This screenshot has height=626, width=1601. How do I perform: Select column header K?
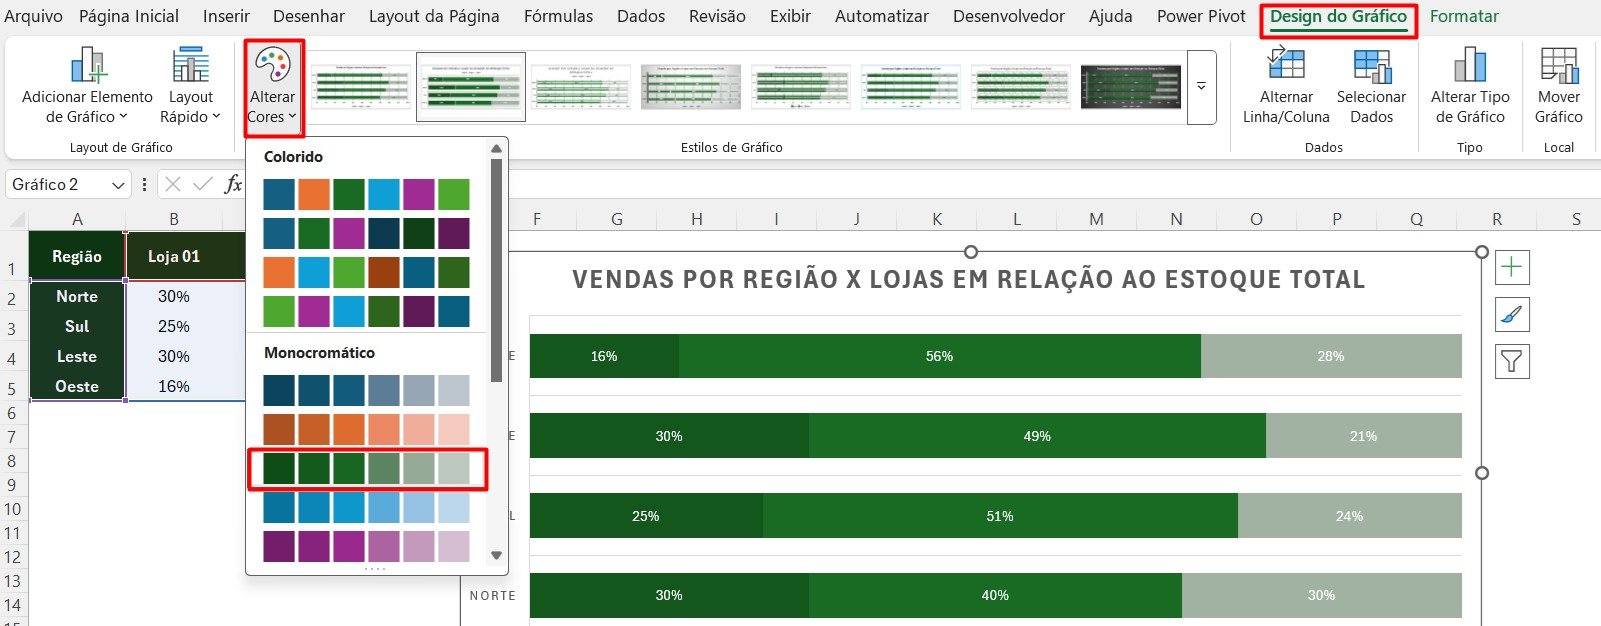[x=937, y=219]
